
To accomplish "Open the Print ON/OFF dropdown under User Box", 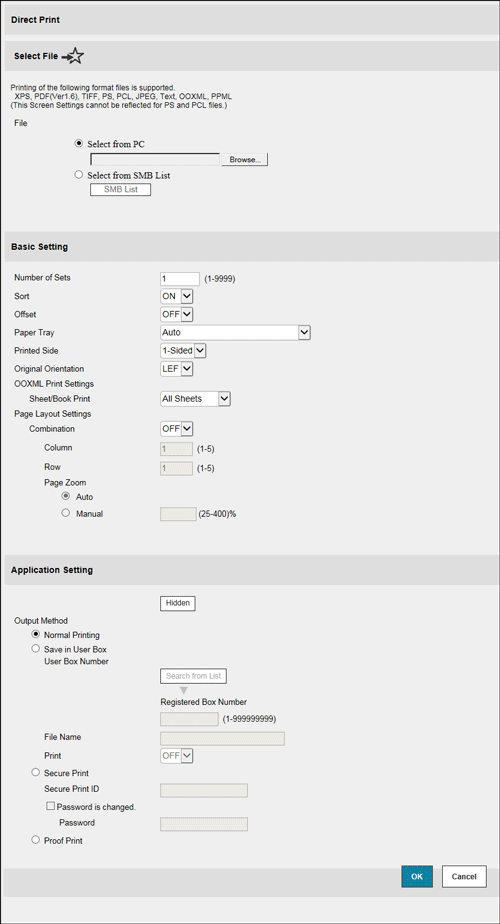I will click(x=177, y=755).
